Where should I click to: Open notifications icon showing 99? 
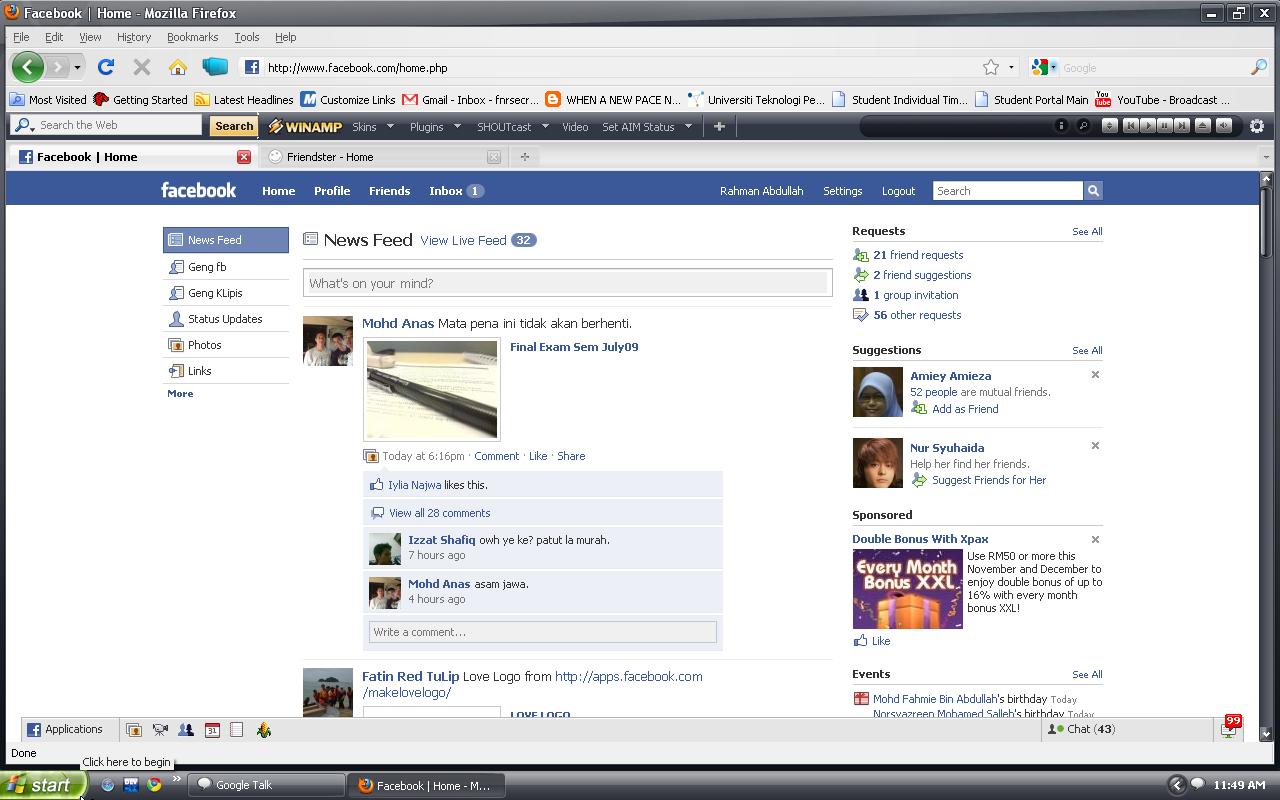[x=1229, y=727]
